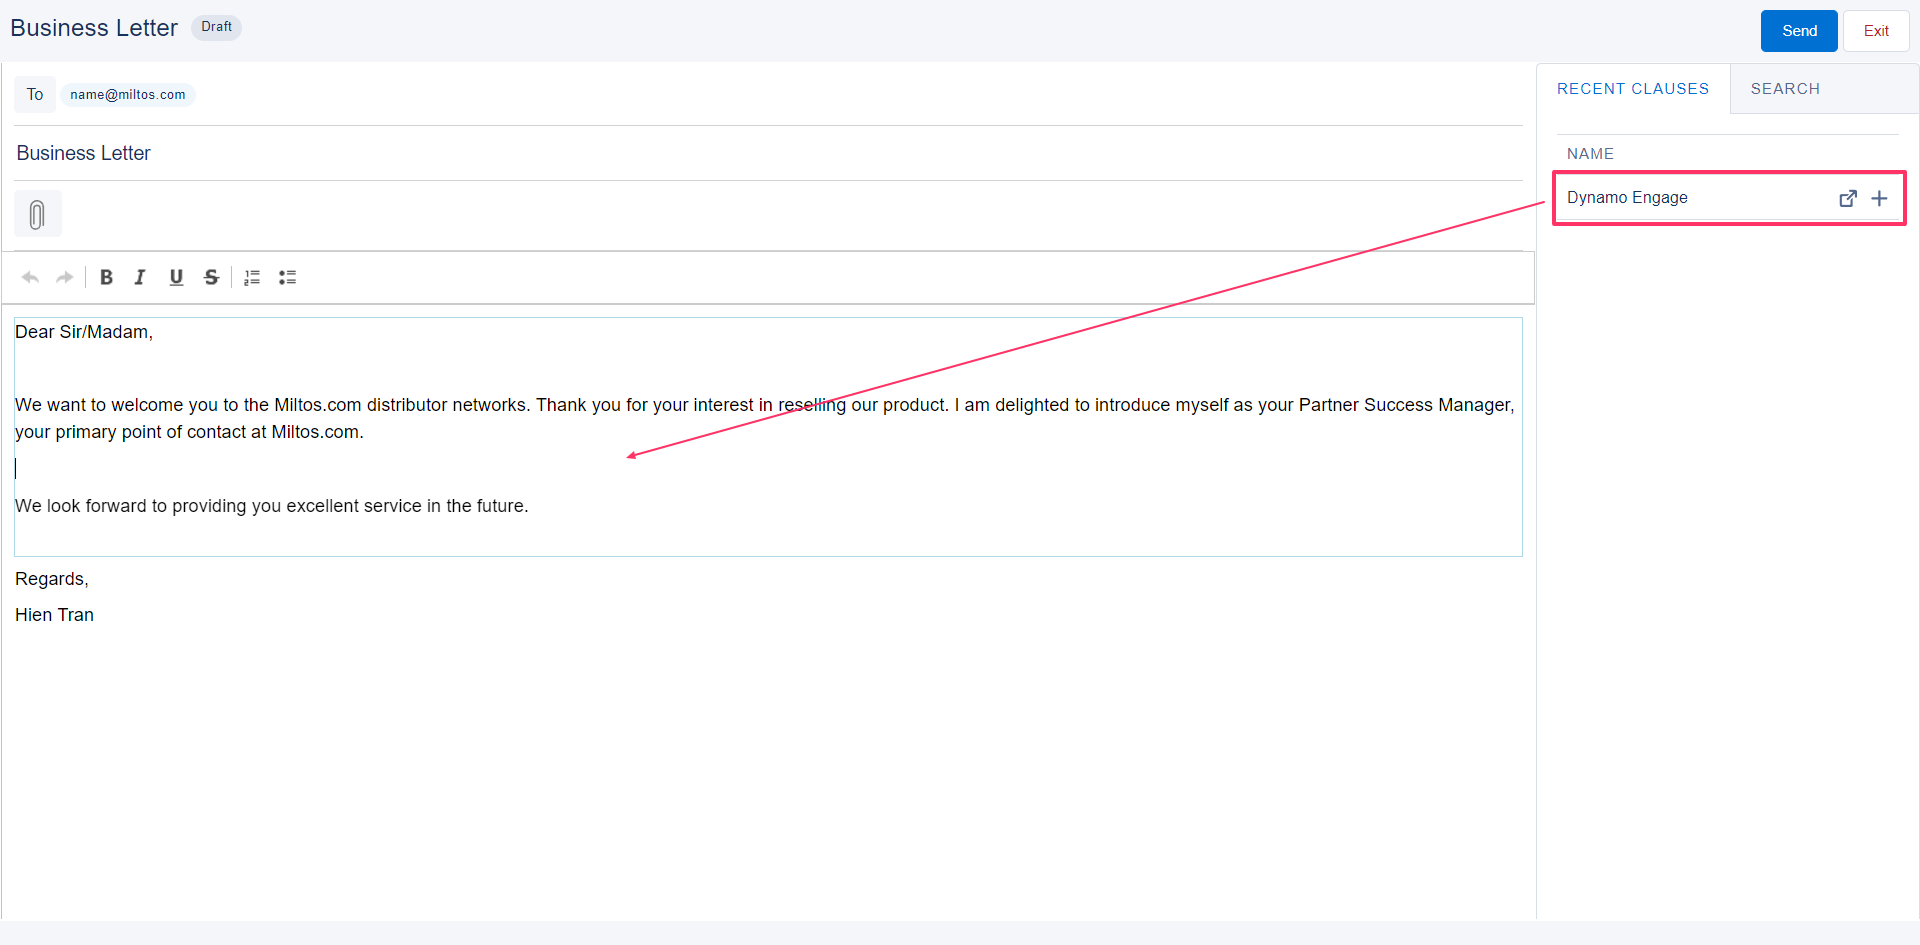The height and width of the screenshot is (945, 1920).
Task: Toggle bold formatting
Action: tap(106, 277)
